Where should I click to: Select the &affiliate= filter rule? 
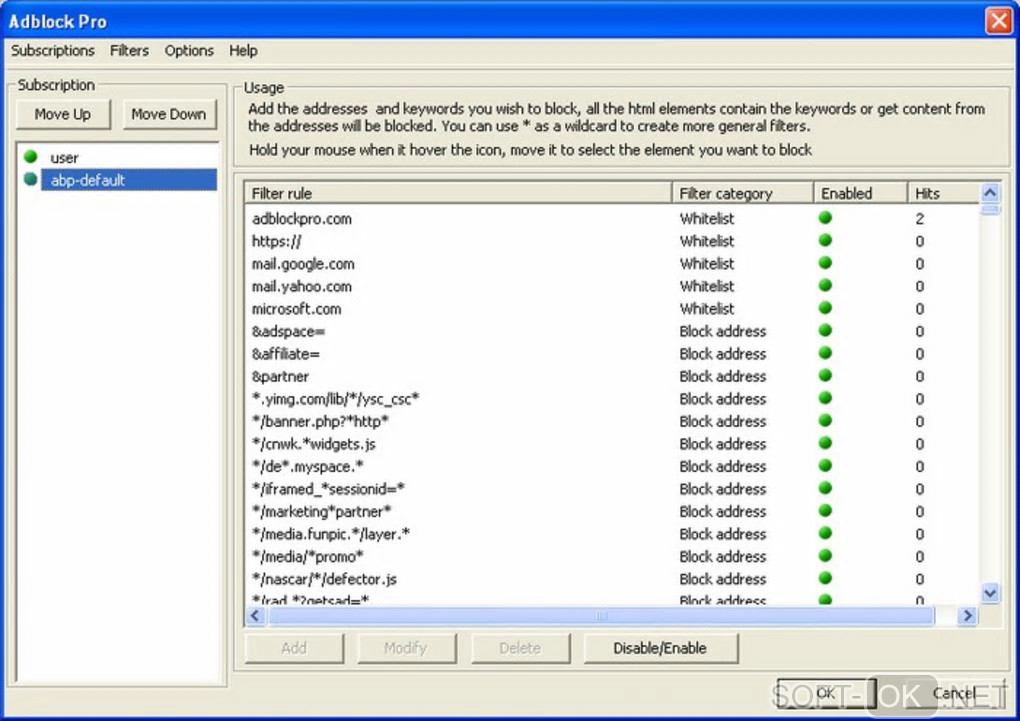(x=286, y=354)
